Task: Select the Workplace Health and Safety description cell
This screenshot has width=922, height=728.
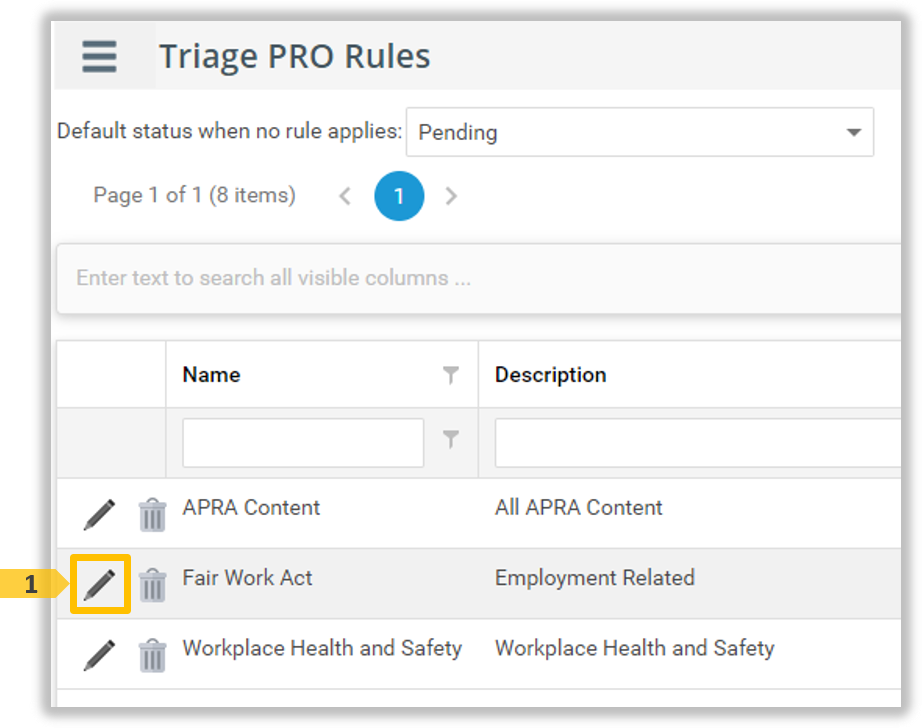Action: 634,648
